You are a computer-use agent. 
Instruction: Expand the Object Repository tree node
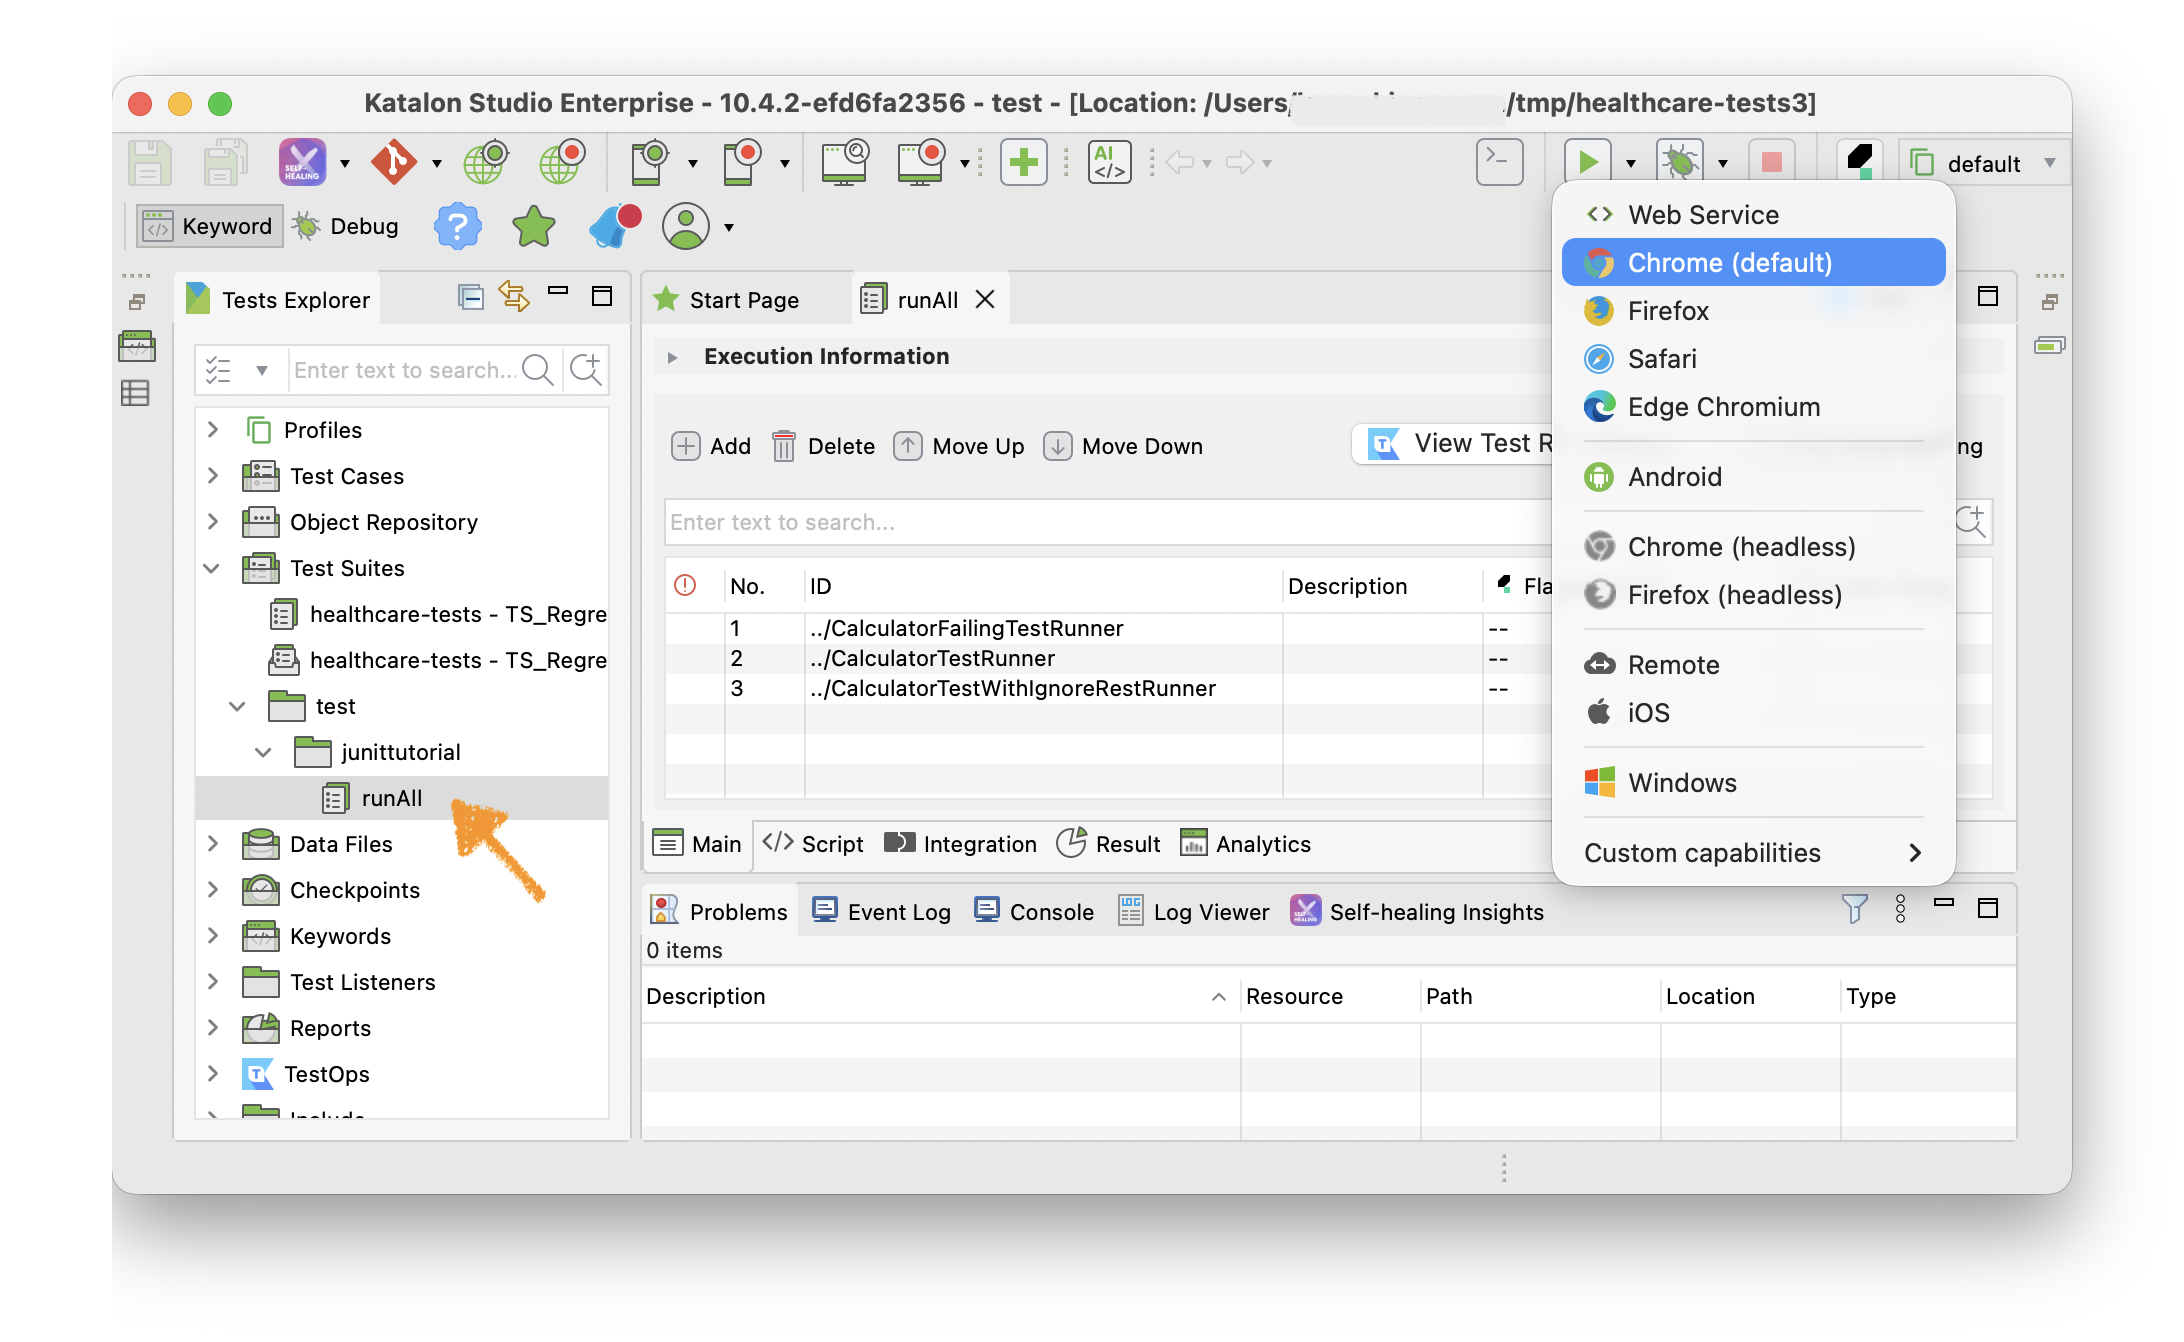(213, 522)
